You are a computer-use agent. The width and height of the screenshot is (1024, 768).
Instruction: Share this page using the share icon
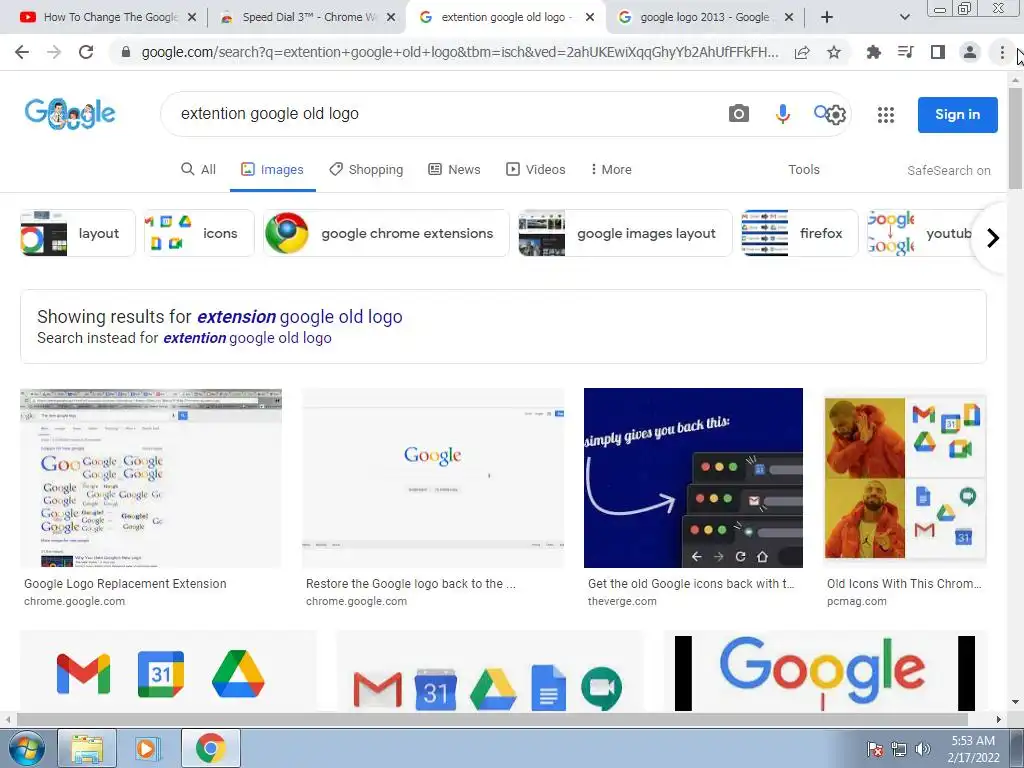802,52
